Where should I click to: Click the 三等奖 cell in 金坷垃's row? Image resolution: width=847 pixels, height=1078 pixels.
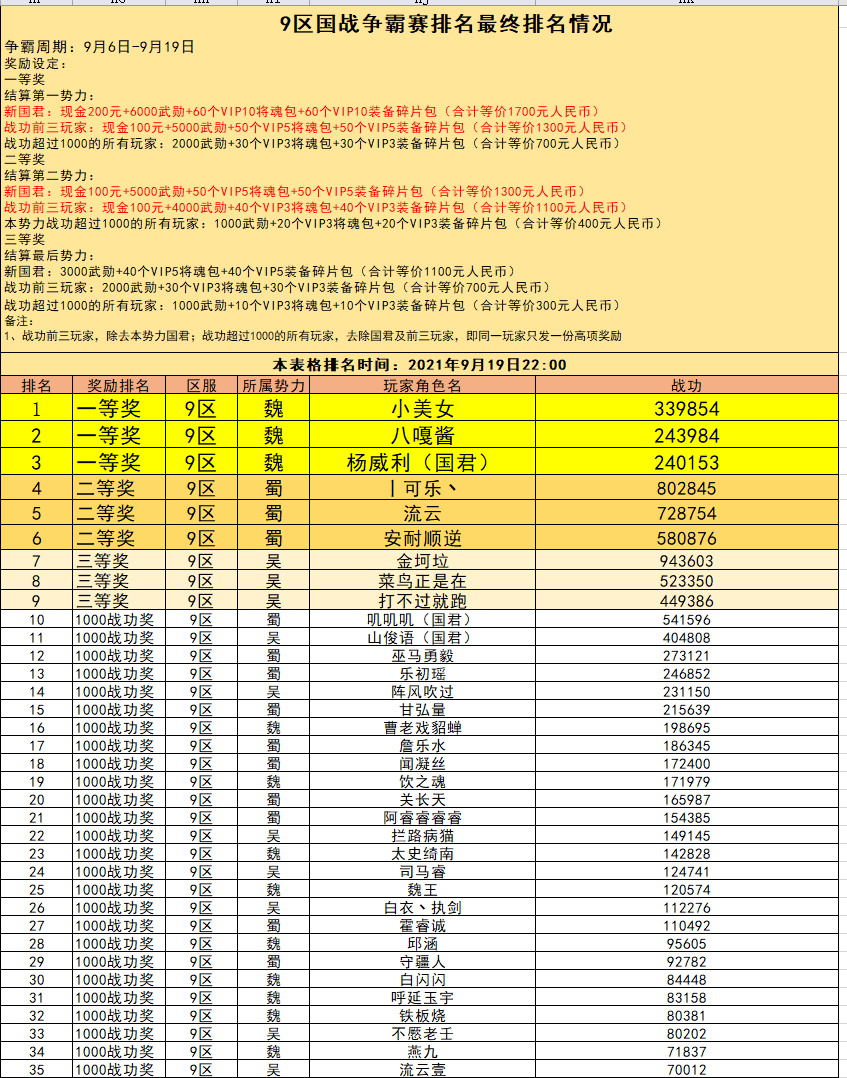click(119, 561)
